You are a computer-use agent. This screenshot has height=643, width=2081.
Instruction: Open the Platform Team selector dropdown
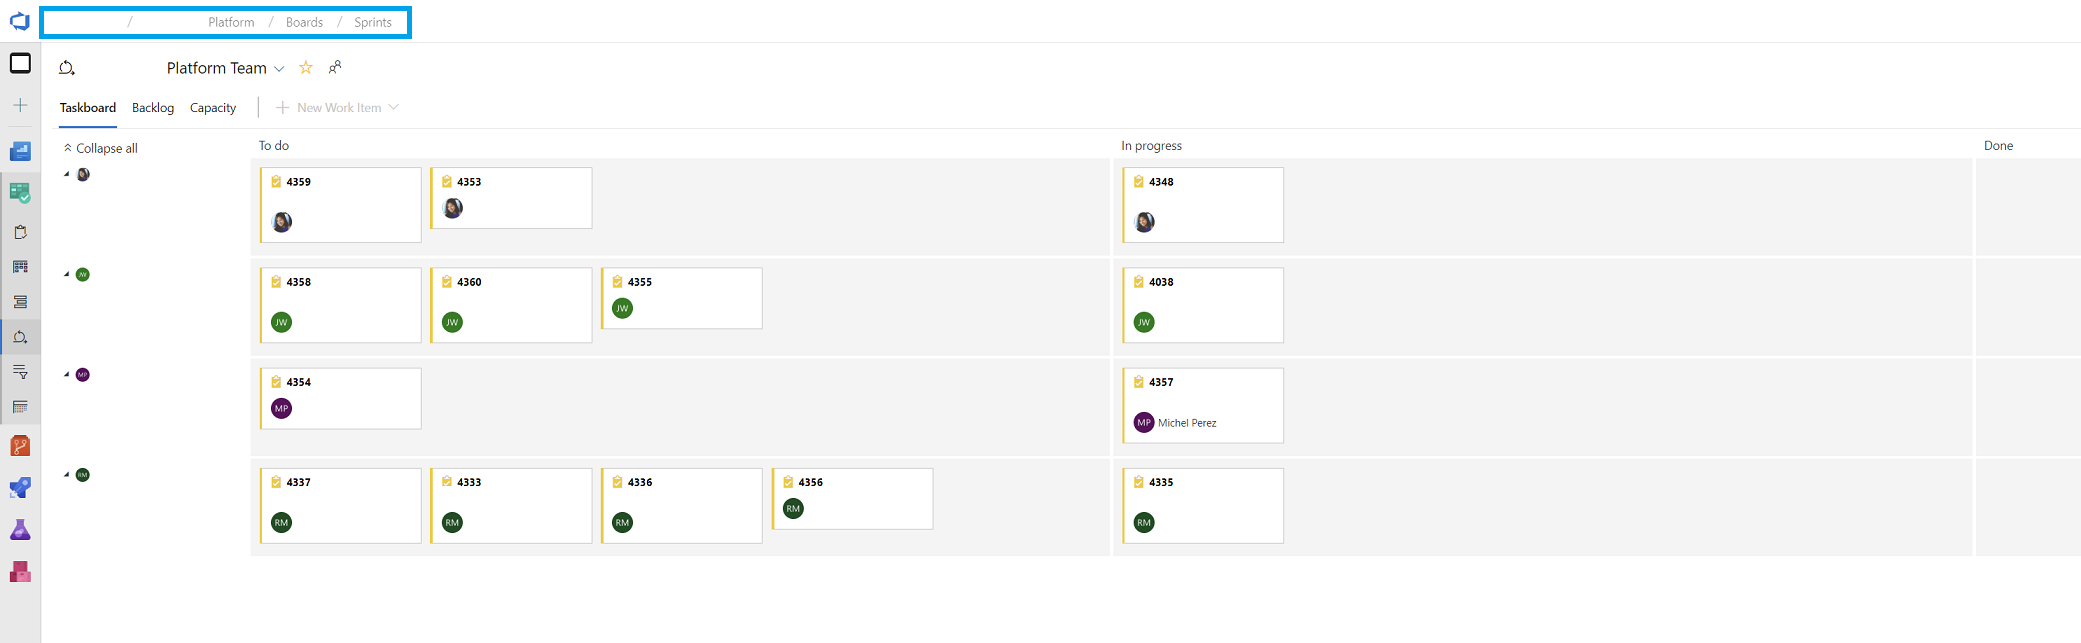click(x=279, y=69)
